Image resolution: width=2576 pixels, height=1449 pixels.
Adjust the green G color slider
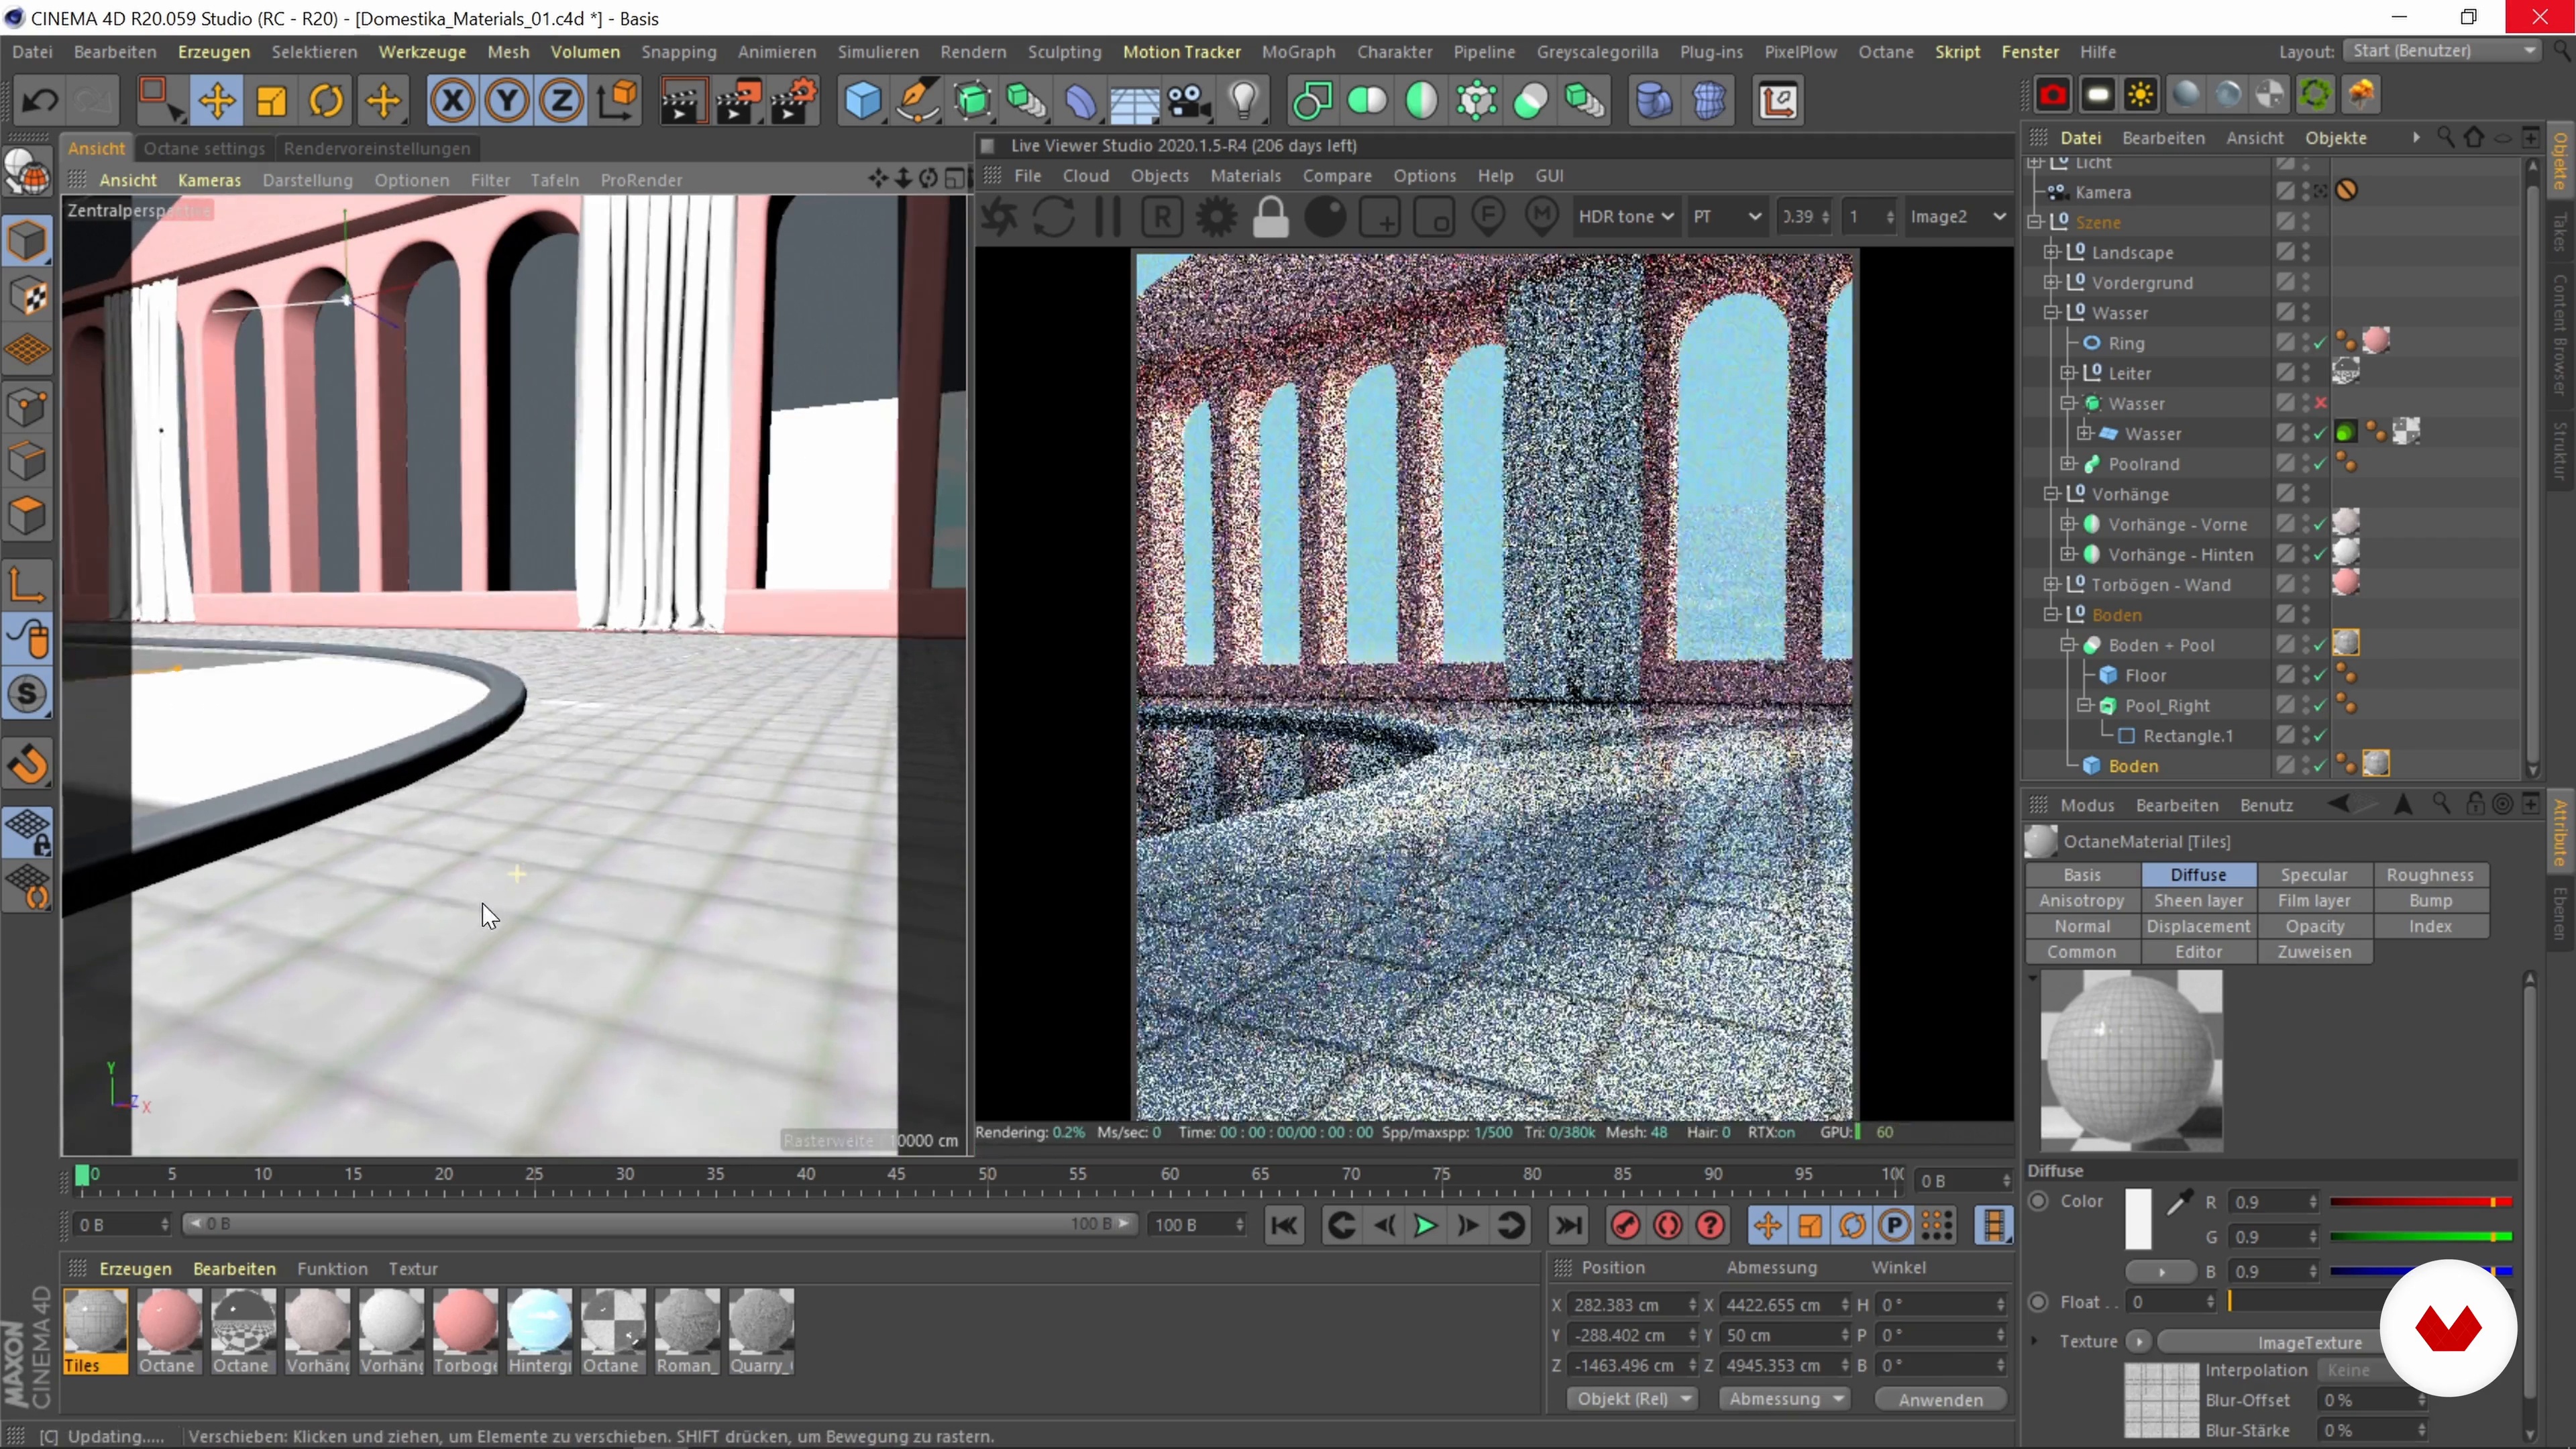(2420, 1237)
